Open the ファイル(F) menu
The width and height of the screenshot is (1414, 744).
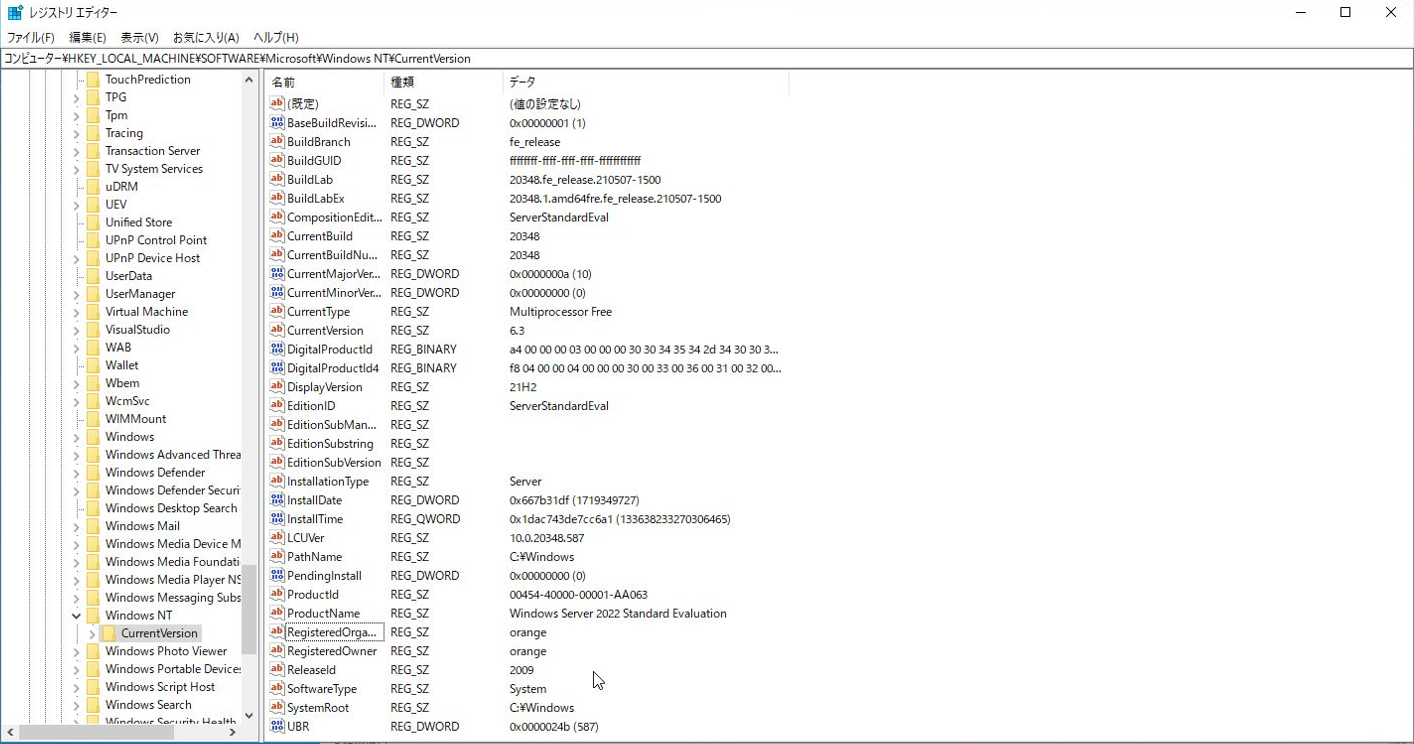point(31,37)
